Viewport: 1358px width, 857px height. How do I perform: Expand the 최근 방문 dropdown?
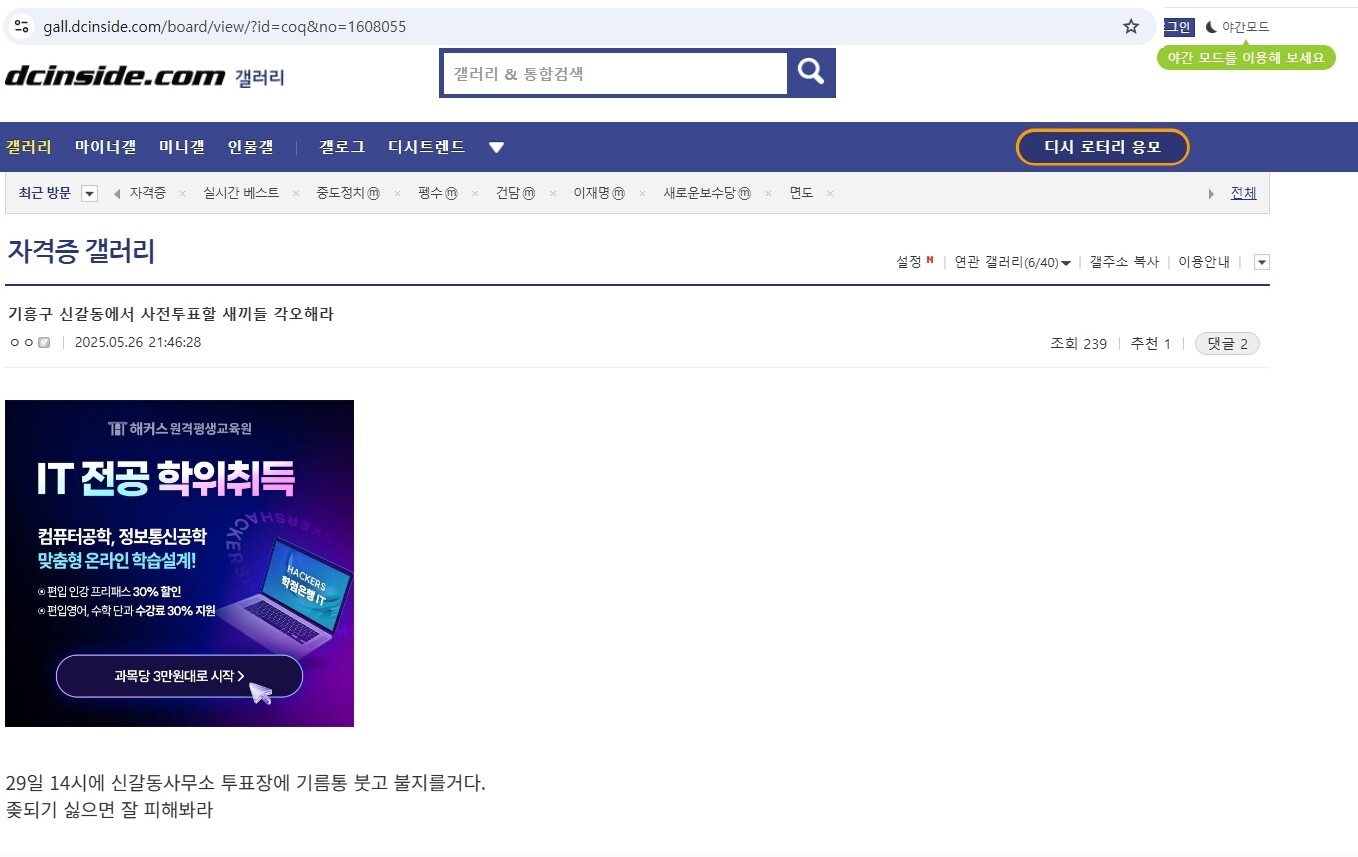coord(89,193)
